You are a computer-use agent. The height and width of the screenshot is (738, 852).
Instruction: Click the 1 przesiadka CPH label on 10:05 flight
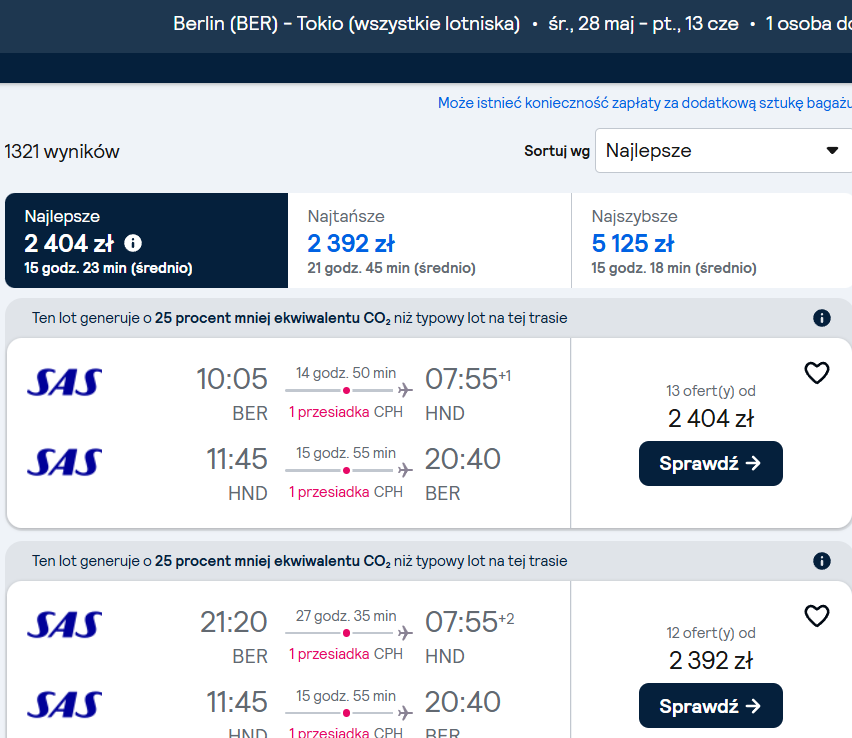point(346,412)
